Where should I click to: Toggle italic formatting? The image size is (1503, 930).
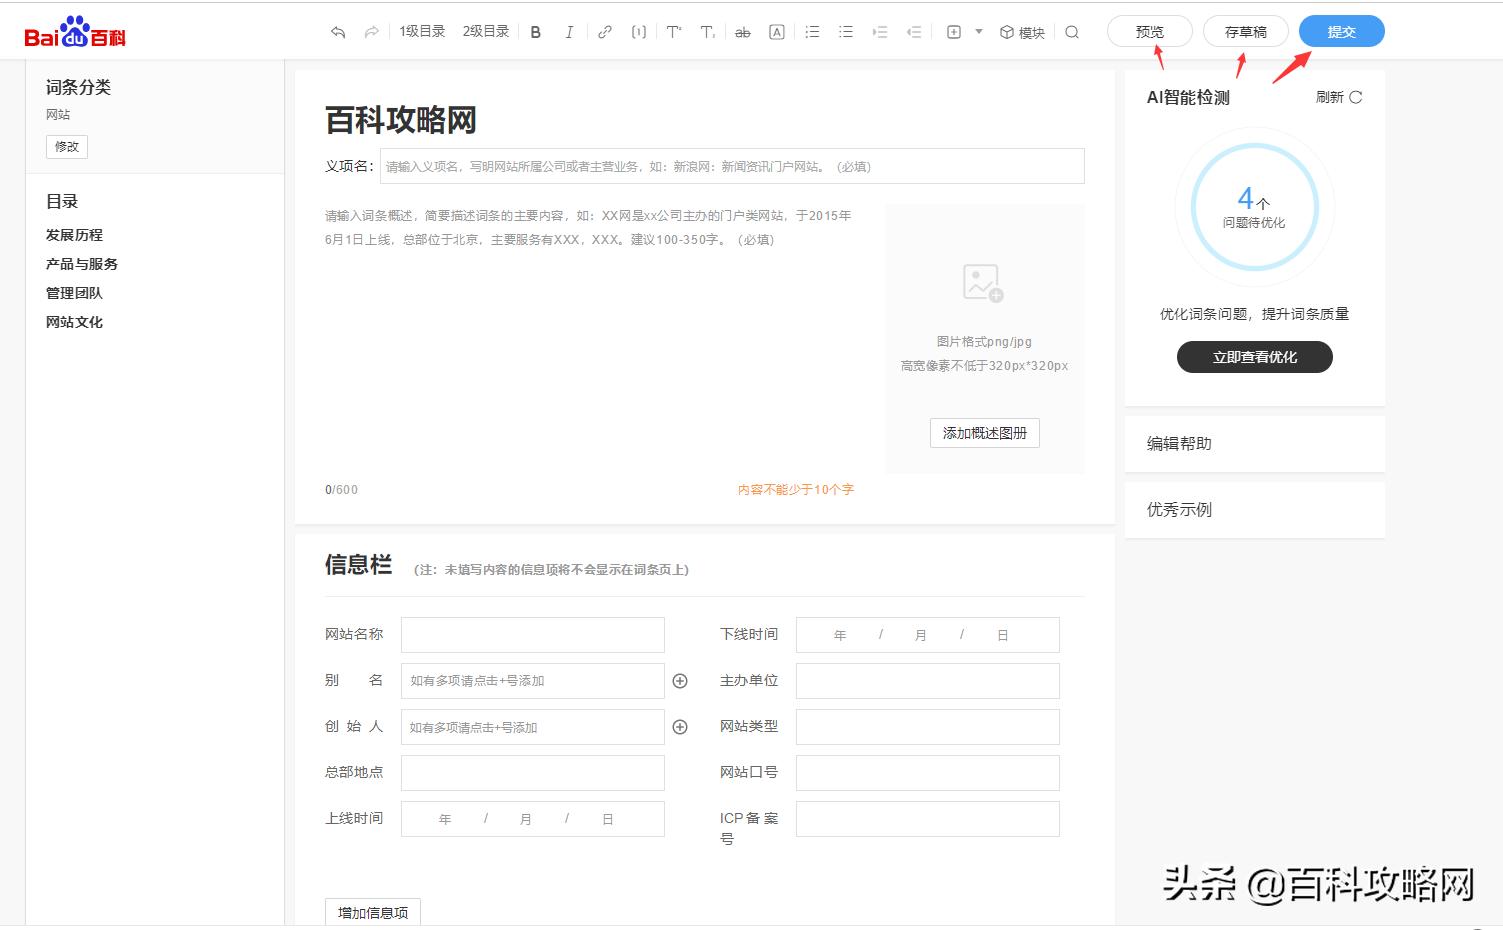[569, 31]
